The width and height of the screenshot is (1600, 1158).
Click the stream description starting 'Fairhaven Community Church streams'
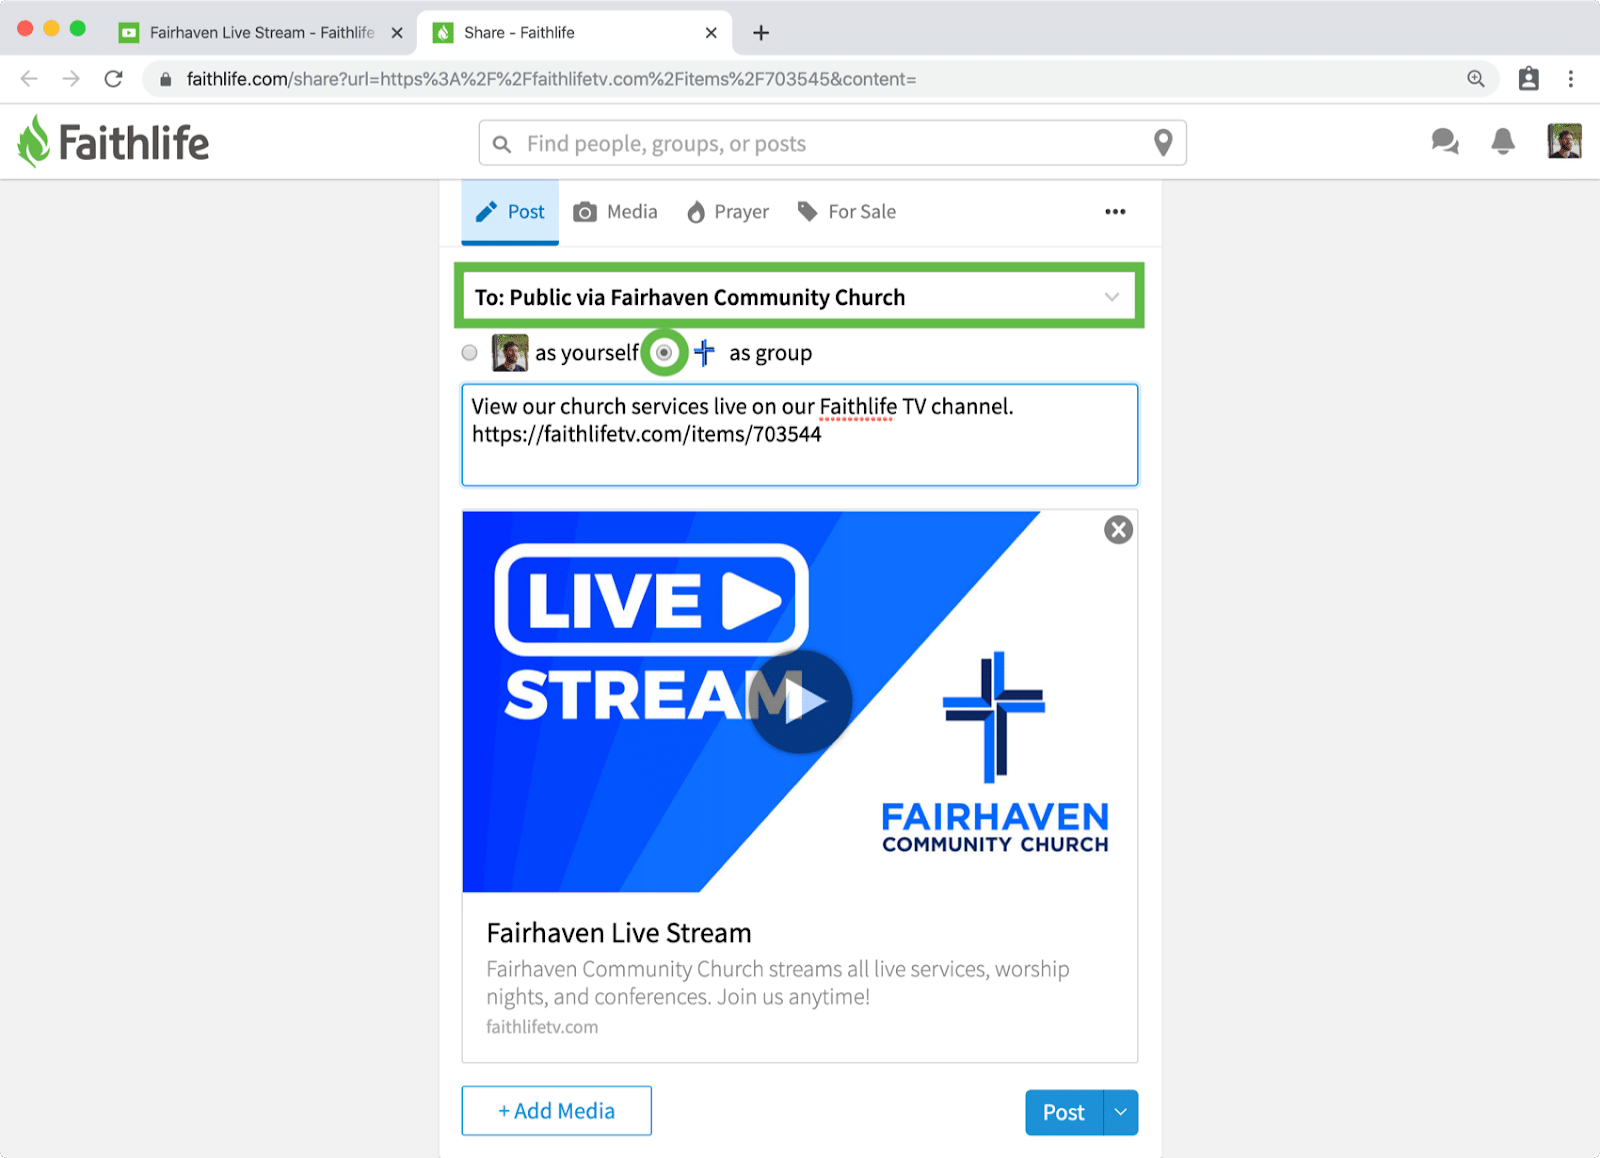tap(778, 983)
